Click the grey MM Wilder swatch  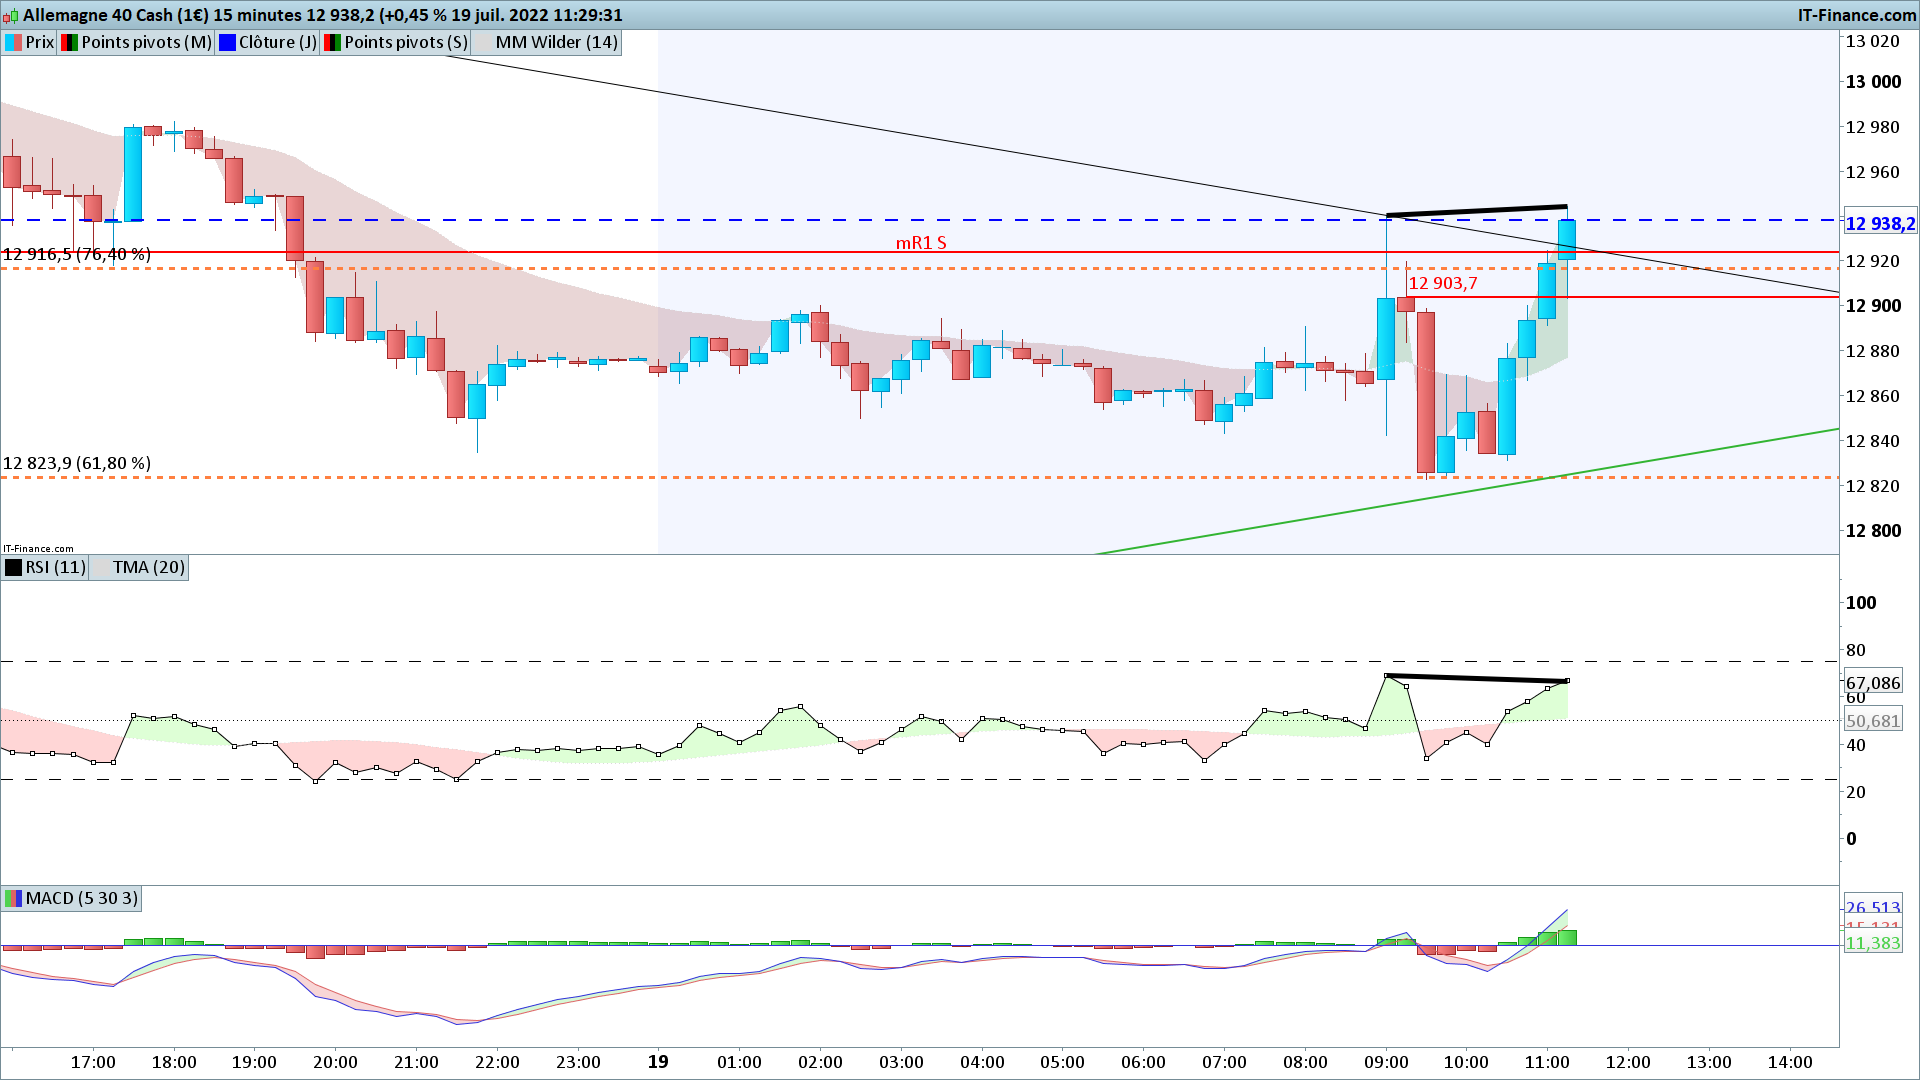(x=483, y=42)
